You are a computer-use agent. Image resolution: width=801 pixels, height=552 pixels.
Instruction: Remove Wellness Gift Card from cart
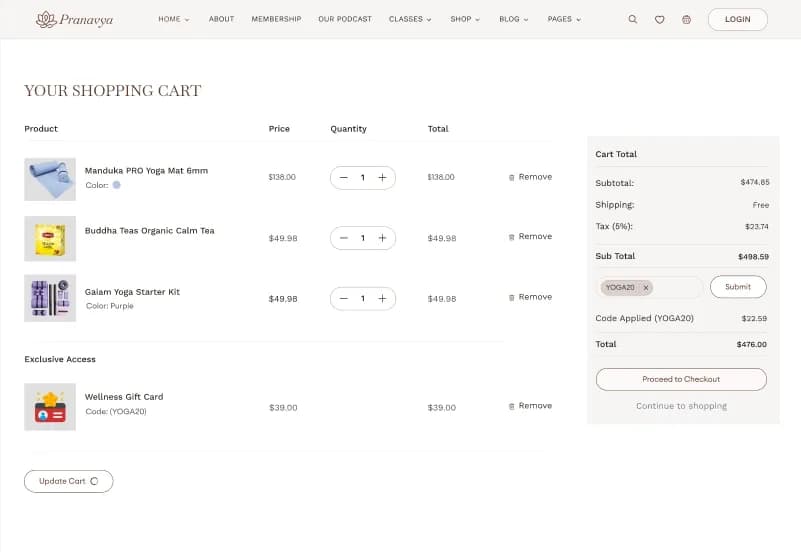click(530, 405)
